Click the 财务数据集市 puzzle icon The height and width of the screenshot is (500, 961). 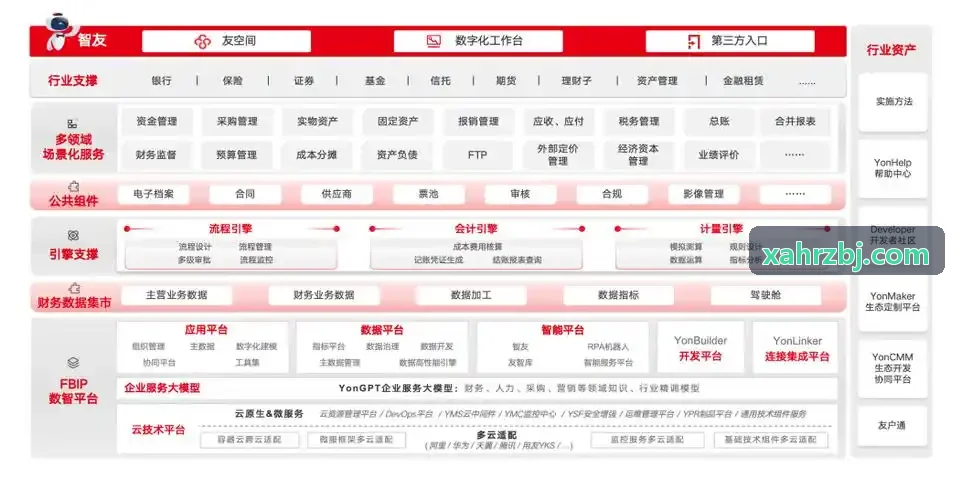point(74,288)
